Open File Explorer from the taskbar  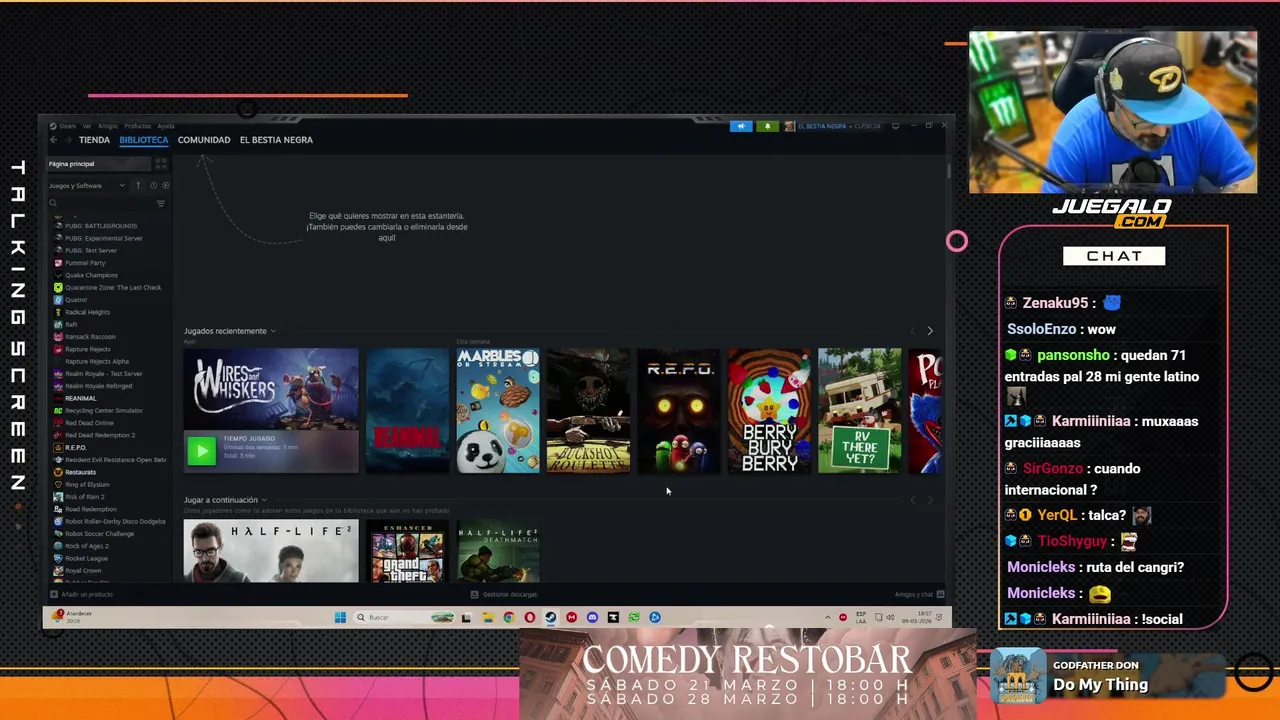point(487,617)
